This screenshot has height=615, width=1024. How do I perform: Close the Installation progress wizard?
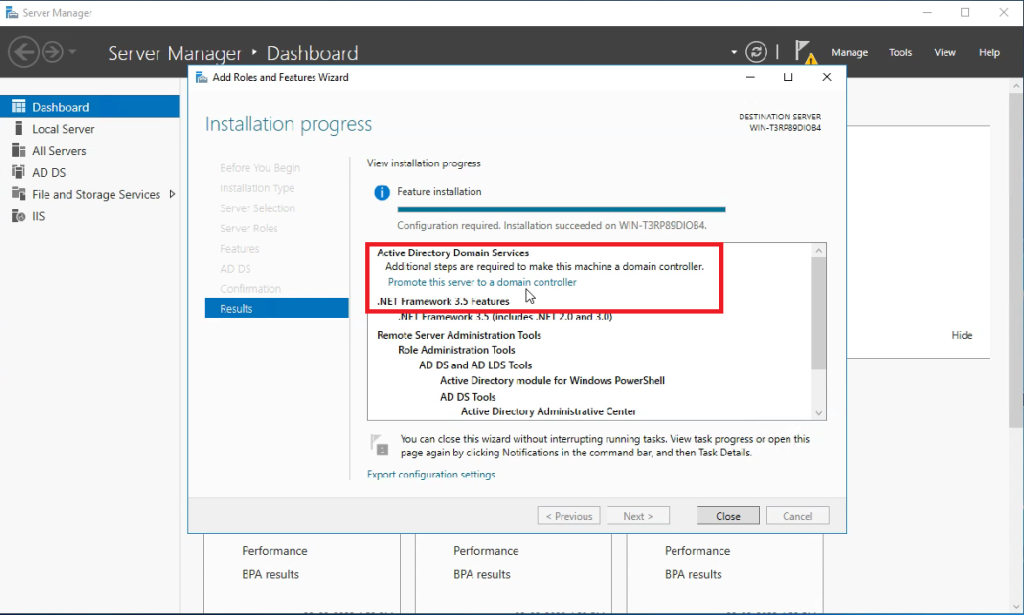click(727, 515)
